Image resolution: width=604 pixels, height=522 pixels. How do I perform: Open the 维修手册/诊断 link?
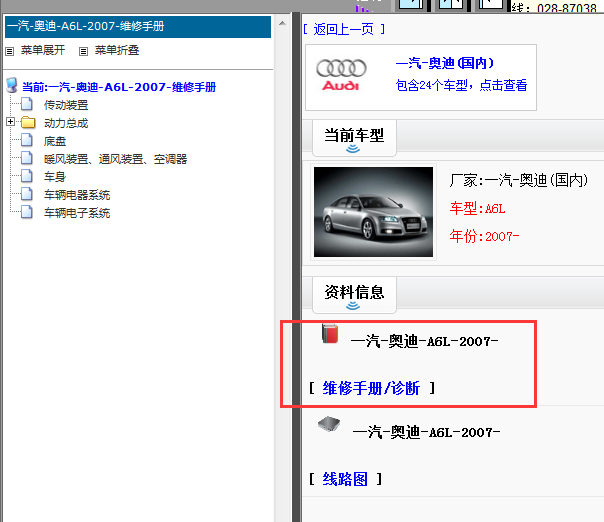click(371, 388)
